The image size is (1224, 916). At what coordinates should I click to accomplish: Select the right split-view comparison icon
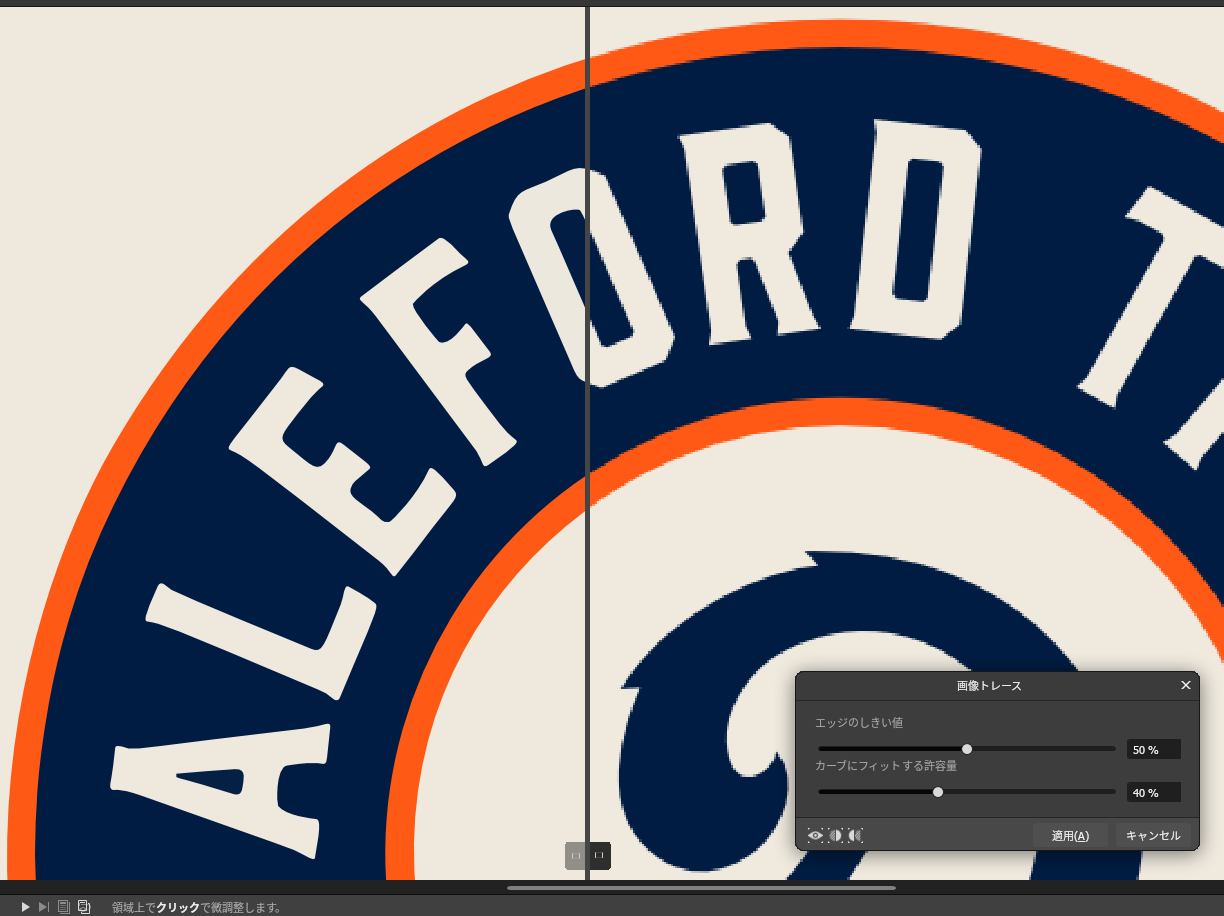tap(856, 835)
